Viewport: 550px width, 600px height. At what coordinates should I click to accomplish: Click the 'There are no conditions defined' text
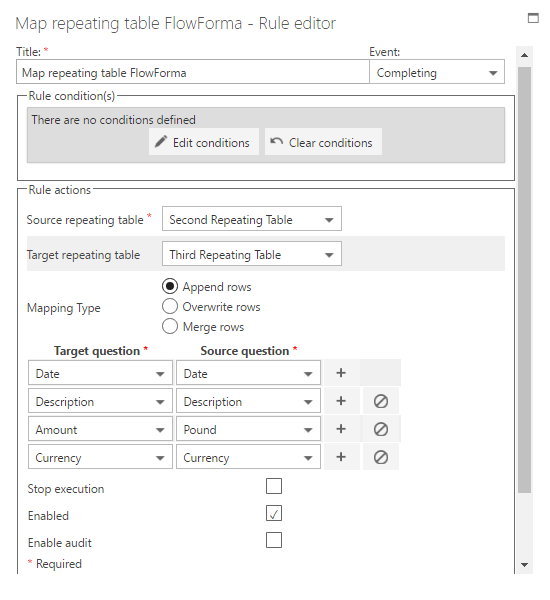pyautogui.click(x=113, y=120)
